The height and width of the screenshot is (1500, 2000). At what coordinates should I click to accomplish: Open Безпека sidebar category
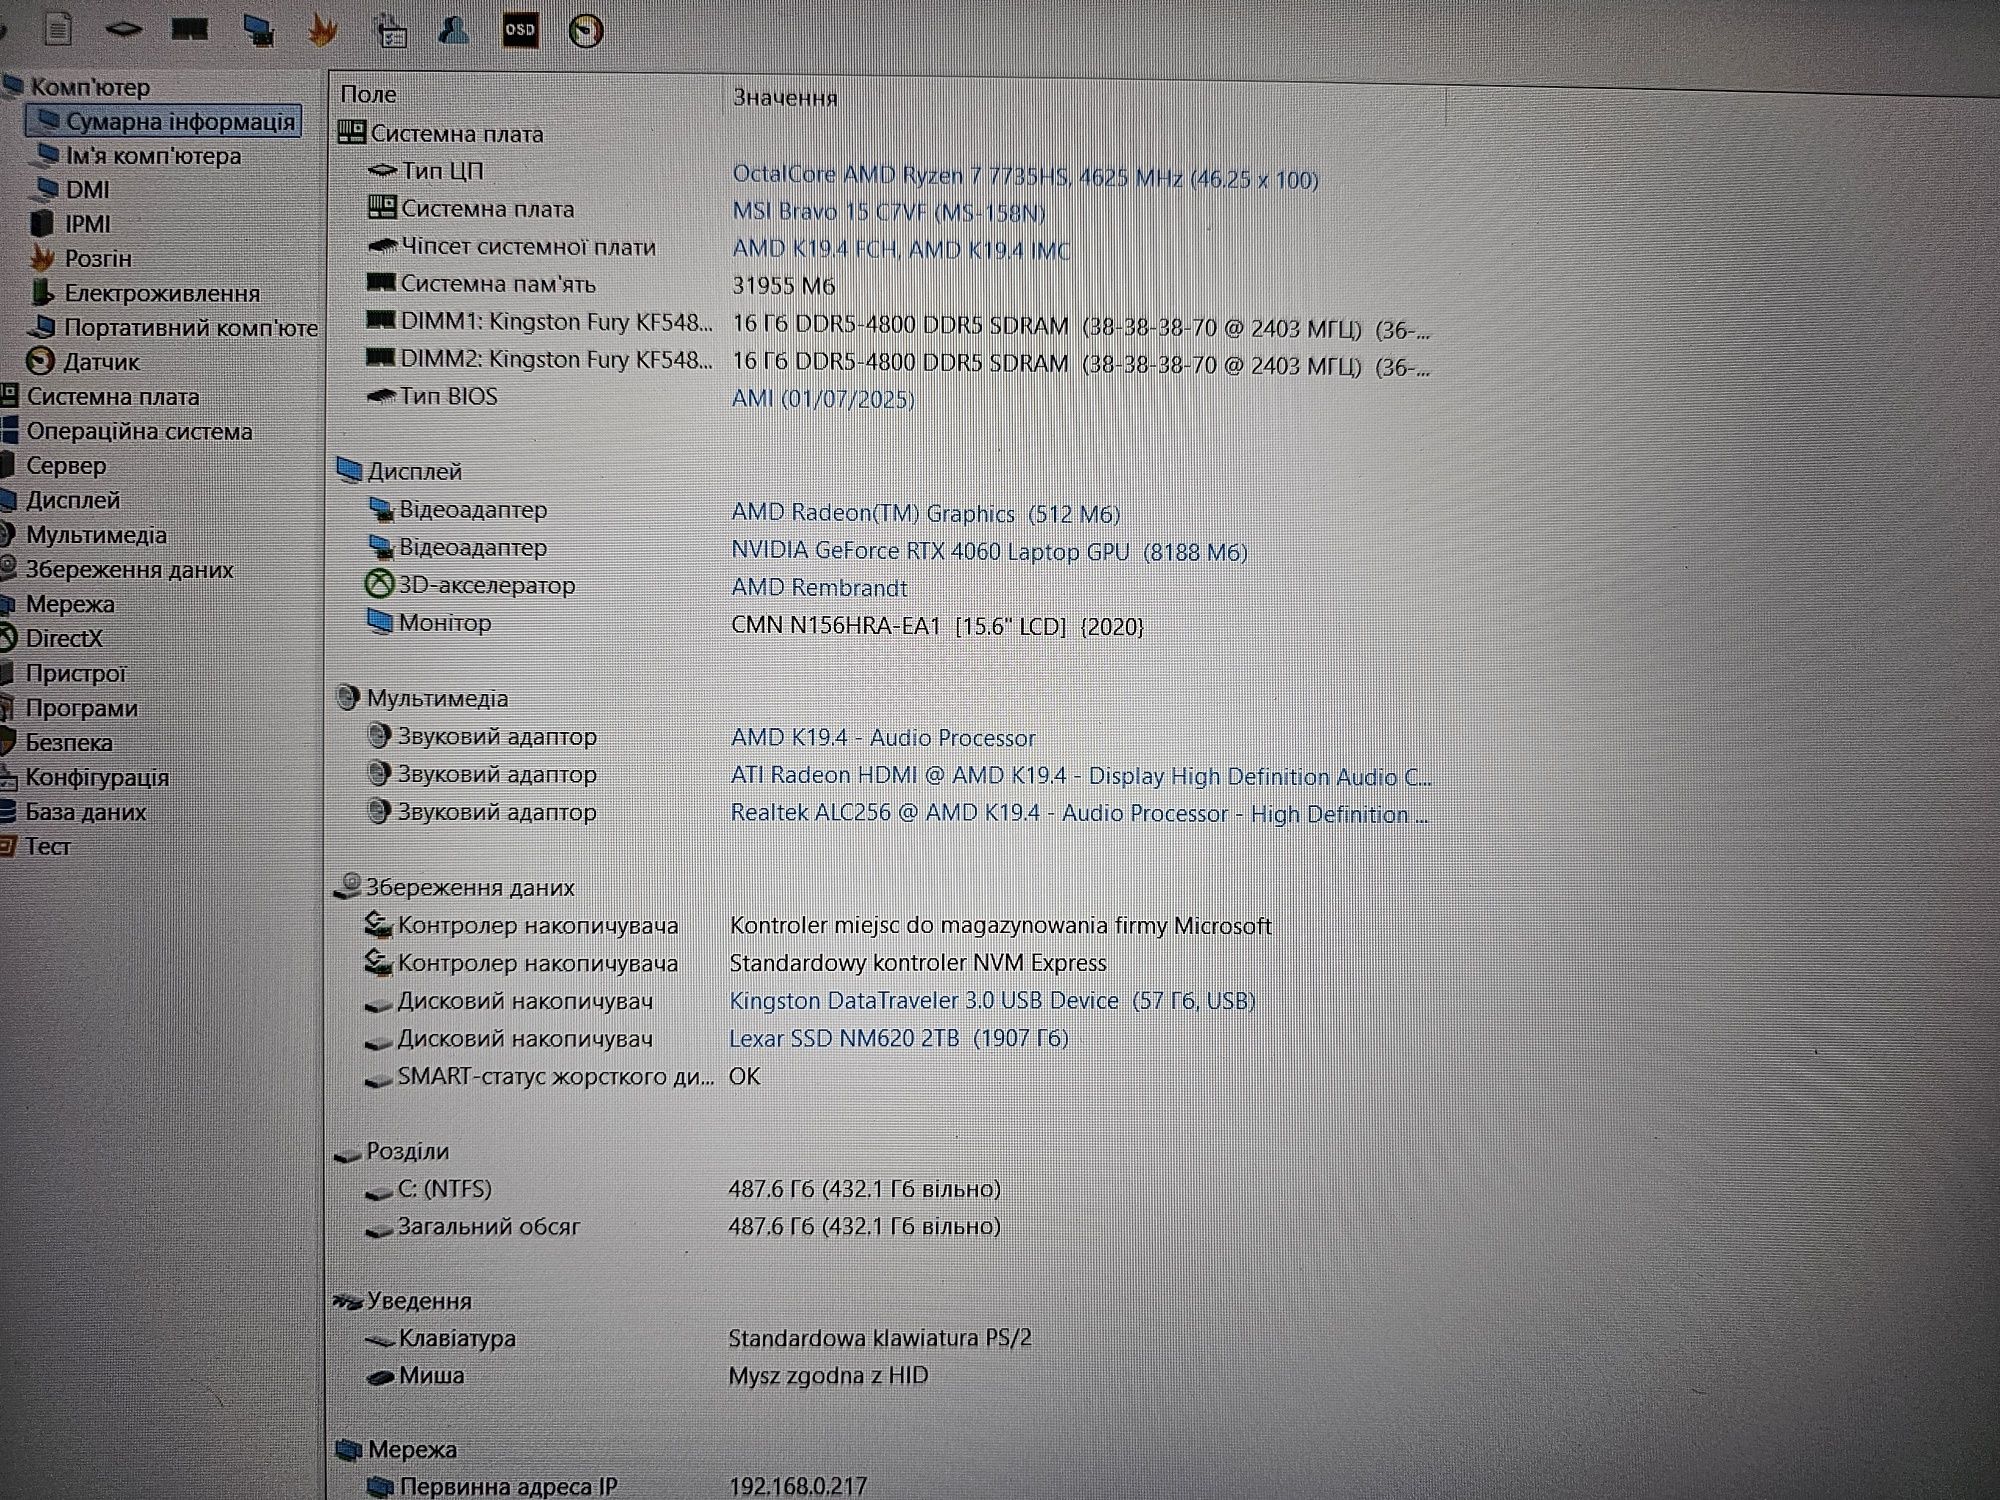click(x=57, y=742)
